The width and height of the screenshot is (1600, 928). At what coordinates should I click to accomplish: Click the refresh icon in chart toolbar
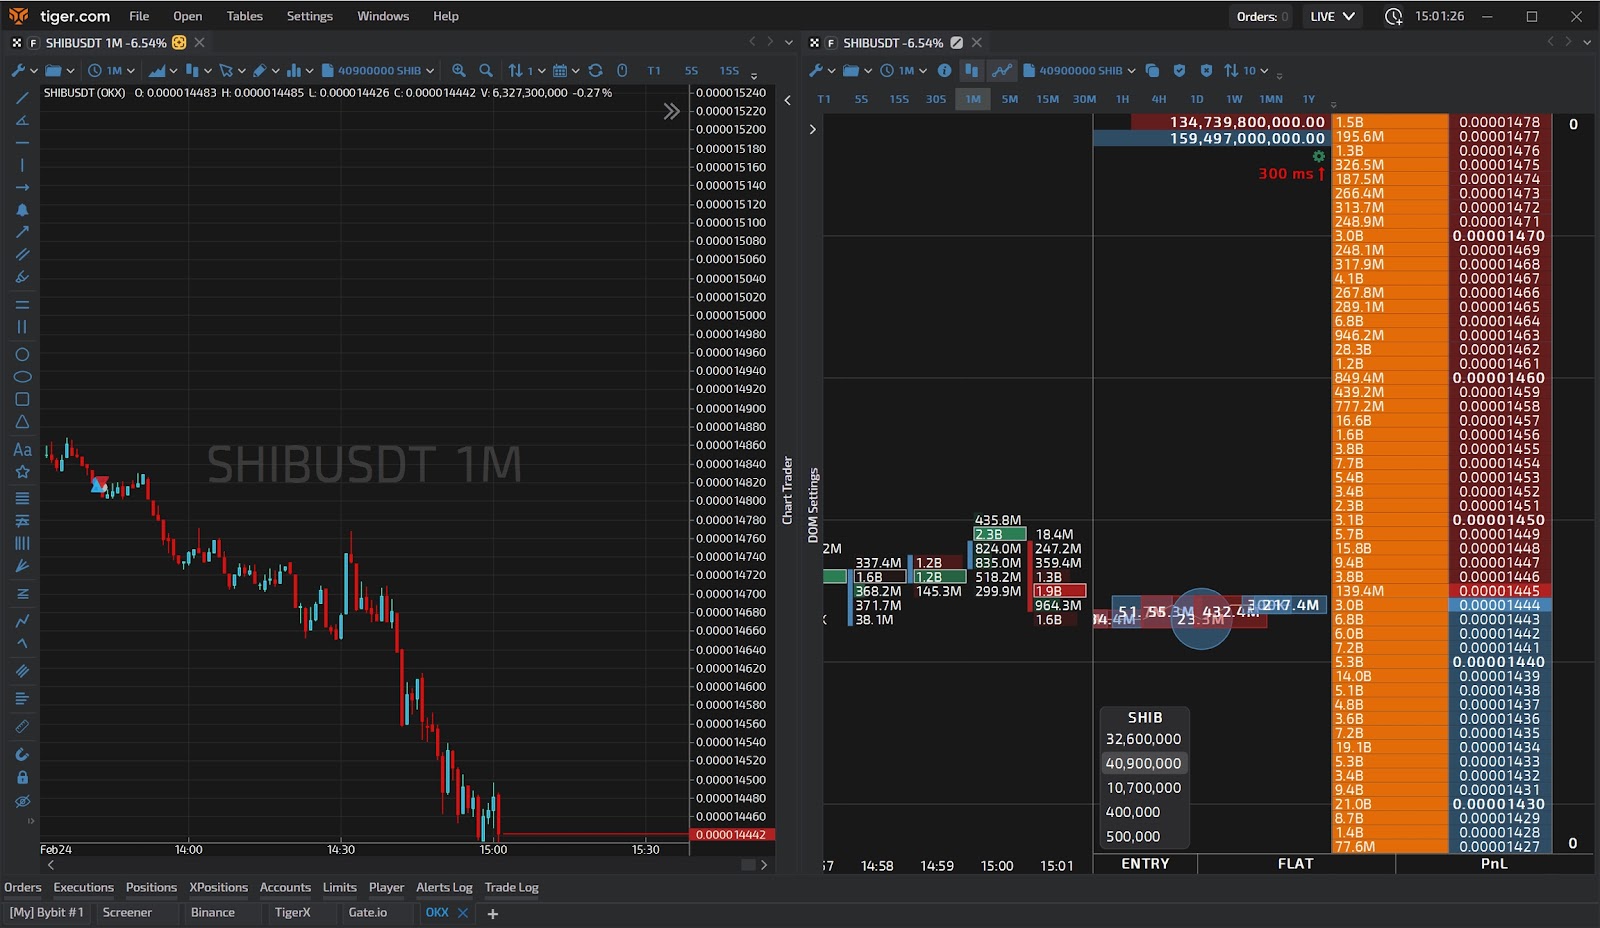coord(596,70)
